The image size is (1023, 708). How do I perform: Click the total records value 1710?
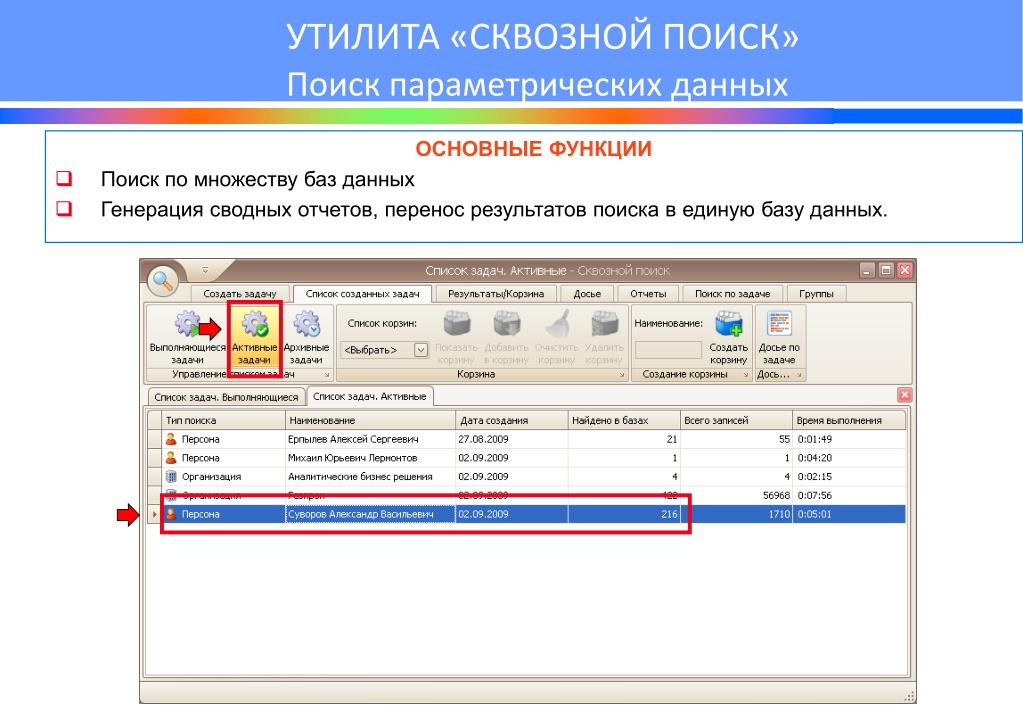tap(779, 514)
